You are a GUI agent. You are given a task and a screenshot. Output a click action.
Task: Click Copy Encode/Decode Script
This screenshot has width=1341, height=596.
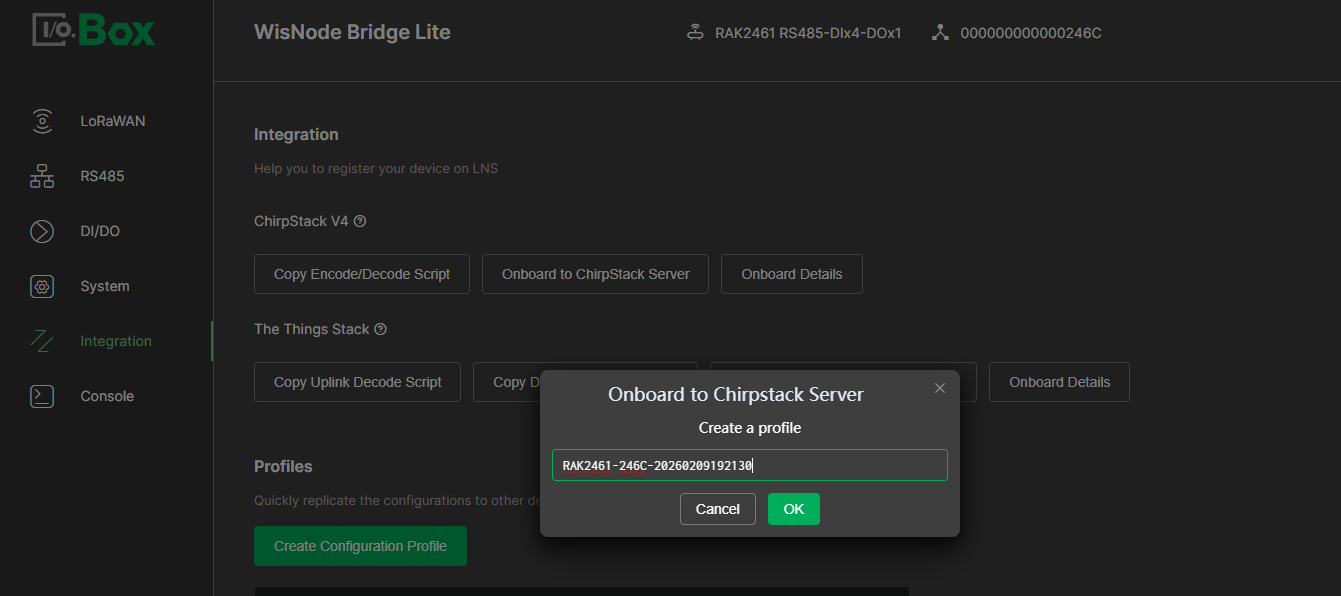tap(361, 273)
